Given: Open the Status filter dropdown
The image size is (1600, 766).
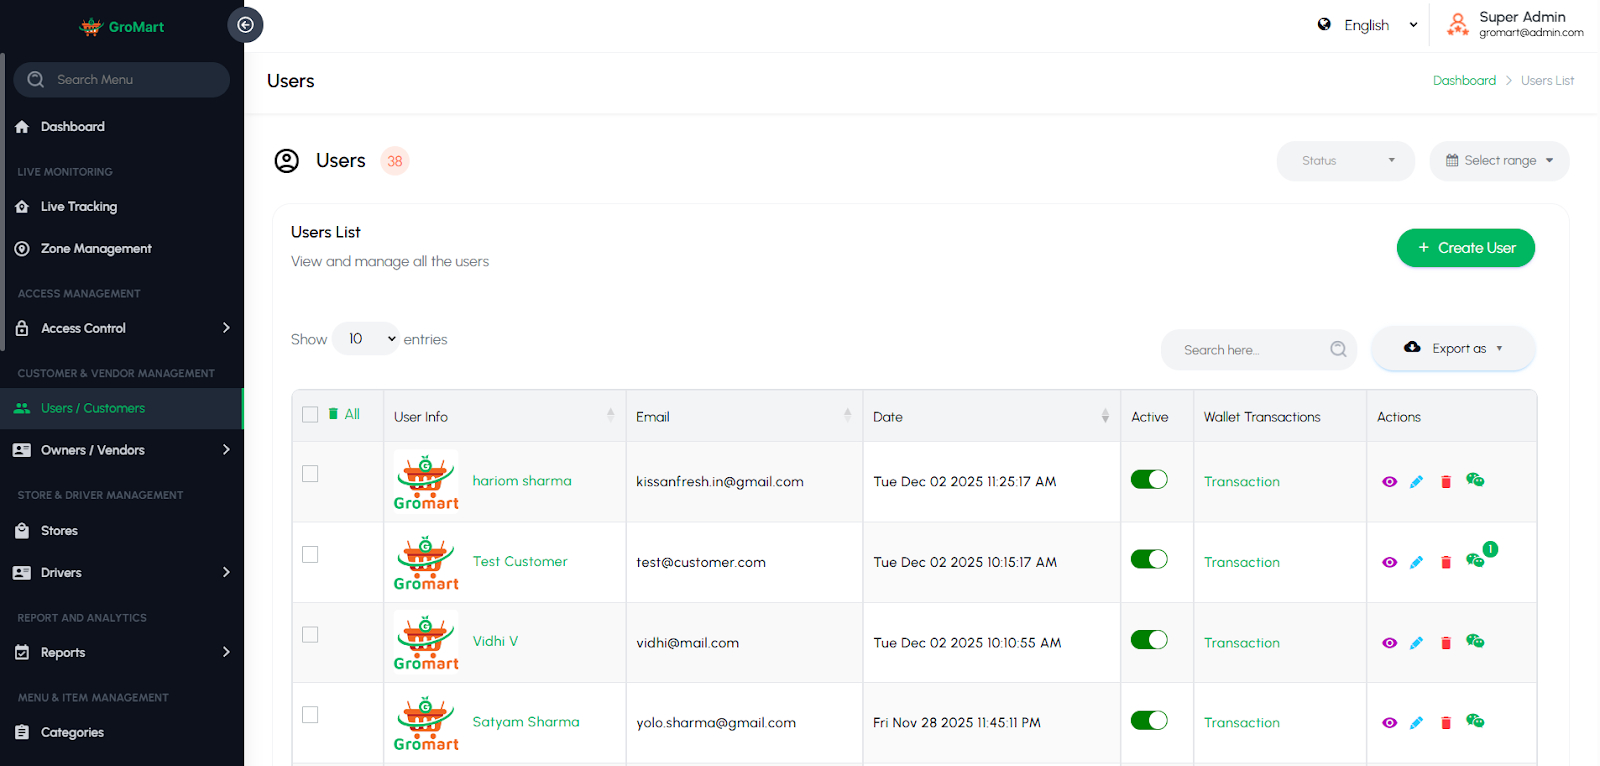Looking at the screenshot, I should (x=1345, y=161).
